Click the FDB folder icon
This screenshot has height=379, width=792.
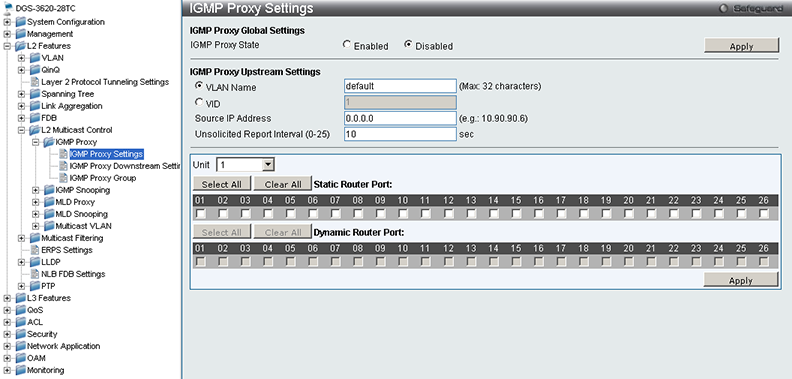[34, 118]
